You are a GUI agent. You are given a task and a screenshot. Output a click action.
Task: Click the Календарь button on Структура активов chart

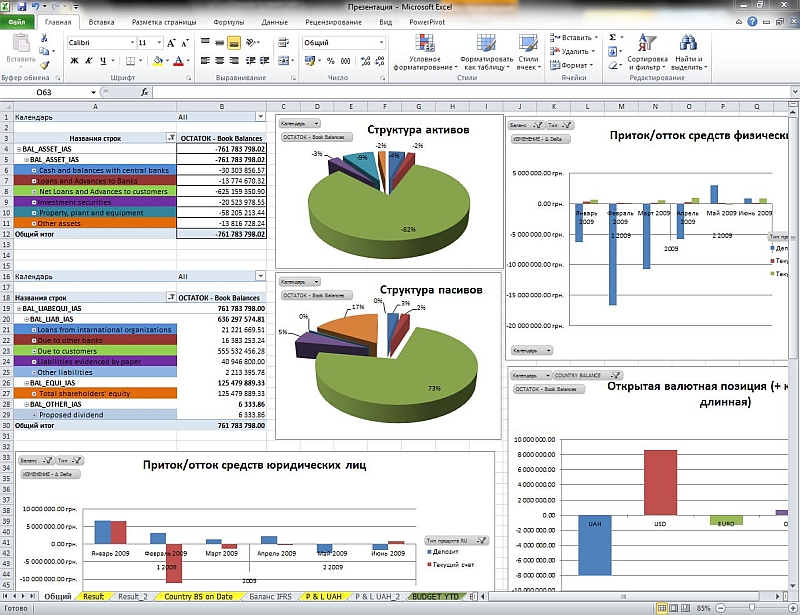tap(299, 124)
